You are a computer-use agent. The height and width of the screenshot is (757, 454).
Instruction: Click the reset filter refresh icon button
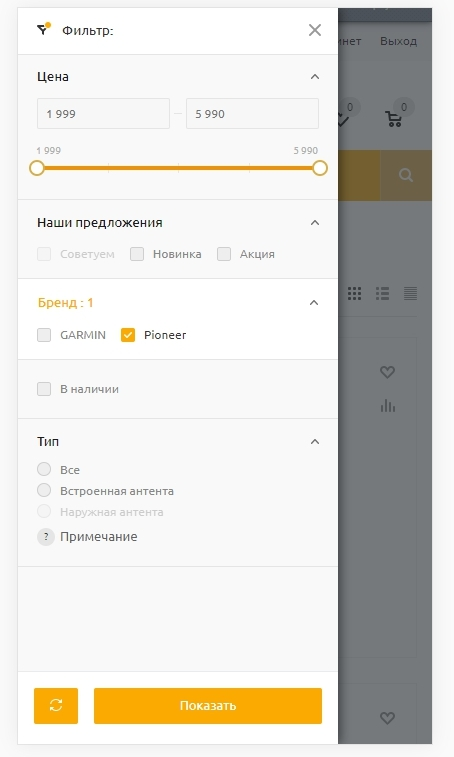pyautogui.click(x=56, y=705)
